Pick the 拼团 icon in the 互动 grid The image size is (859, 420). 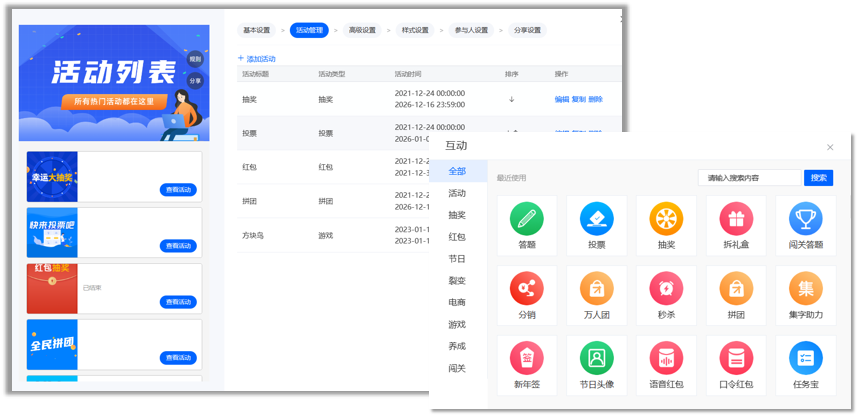pos(736,289)
